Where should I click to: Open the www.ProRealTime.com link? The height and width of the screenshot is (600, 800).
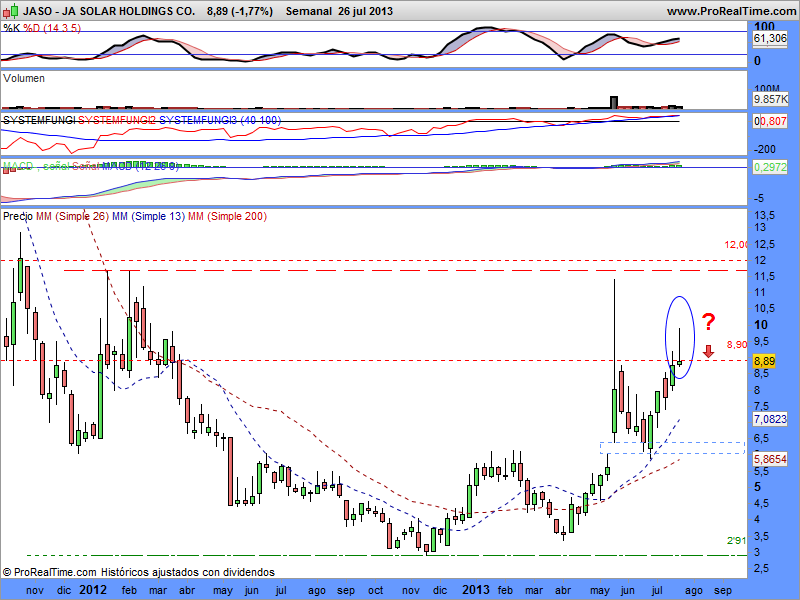point(733,11)
